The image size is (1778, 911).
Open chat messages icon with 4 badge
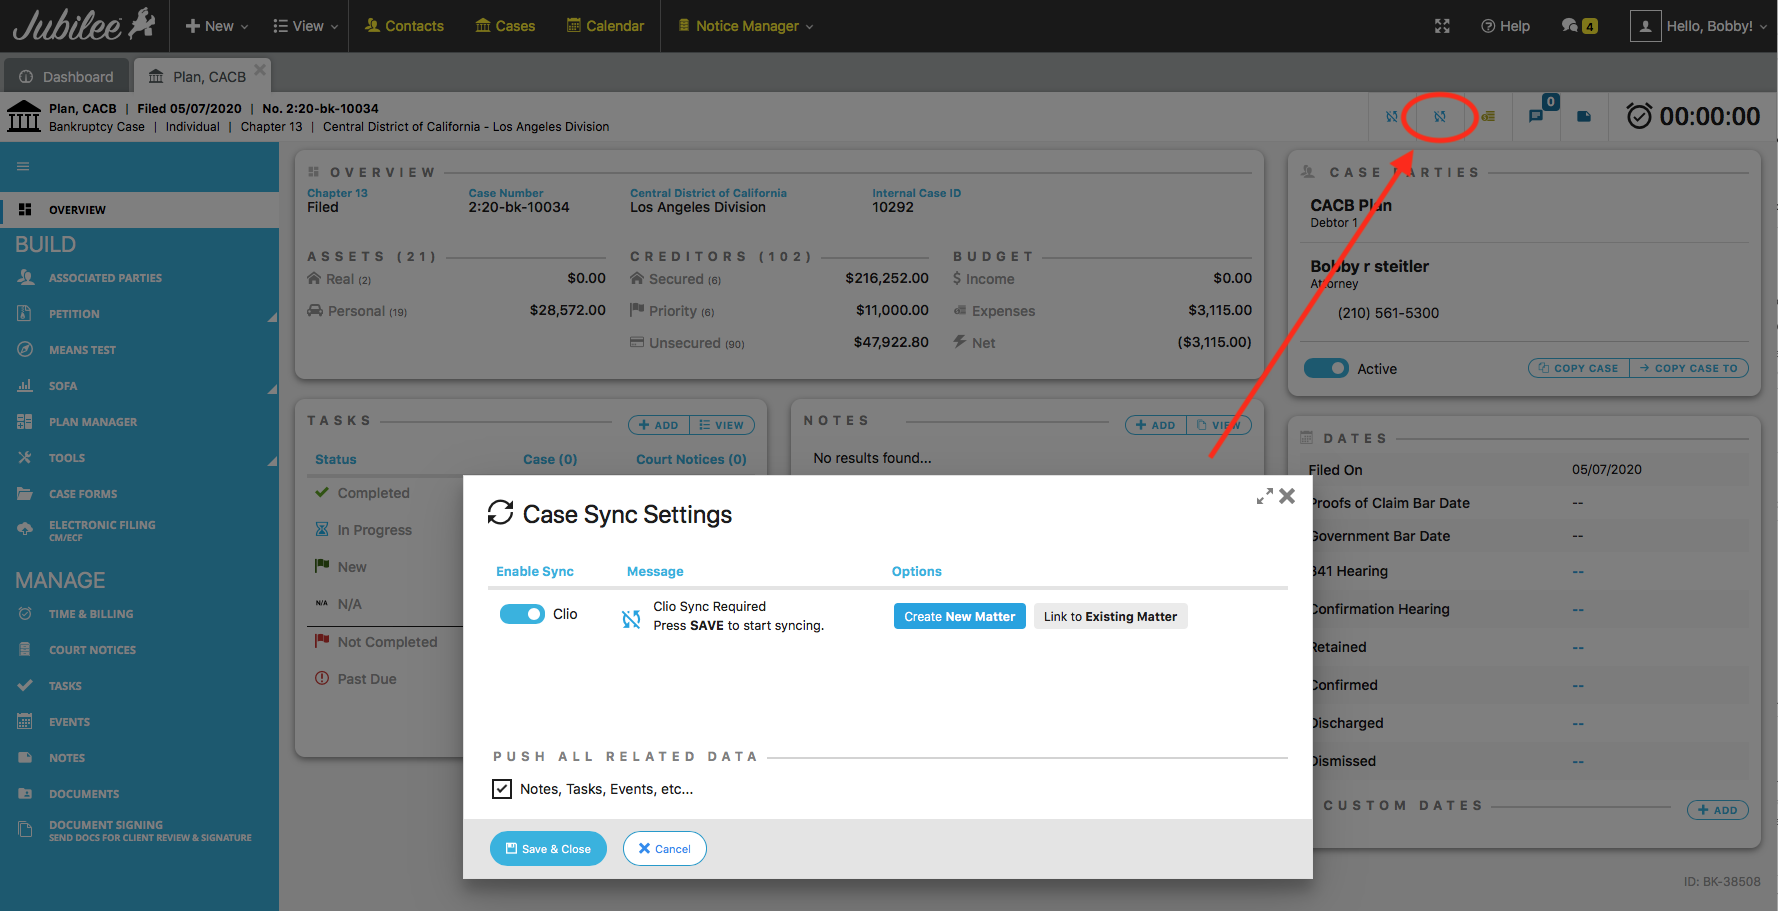[1579, 26]
